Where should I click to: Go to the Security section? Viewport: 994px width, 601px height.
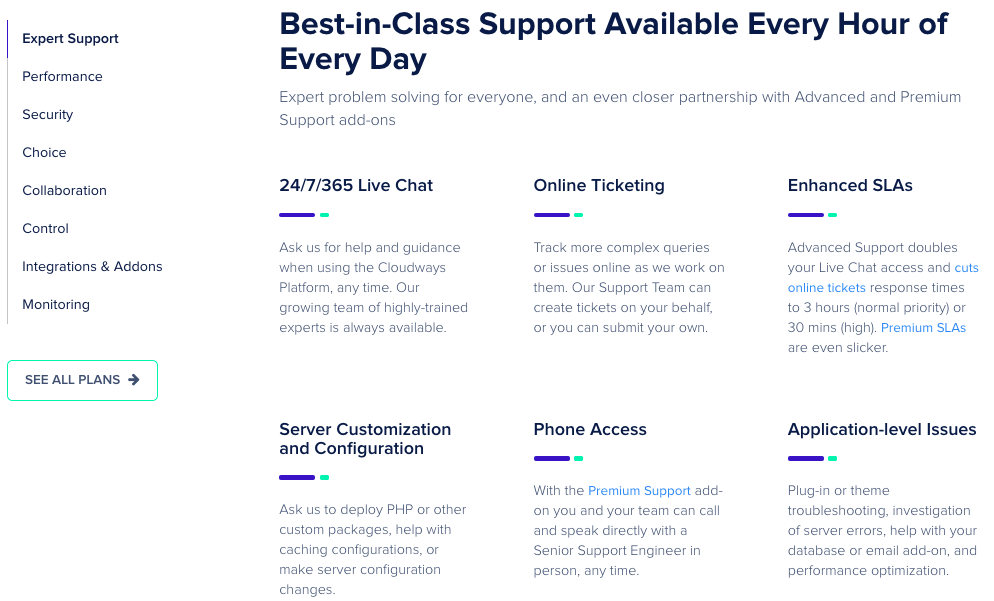[x=48, y=115]
